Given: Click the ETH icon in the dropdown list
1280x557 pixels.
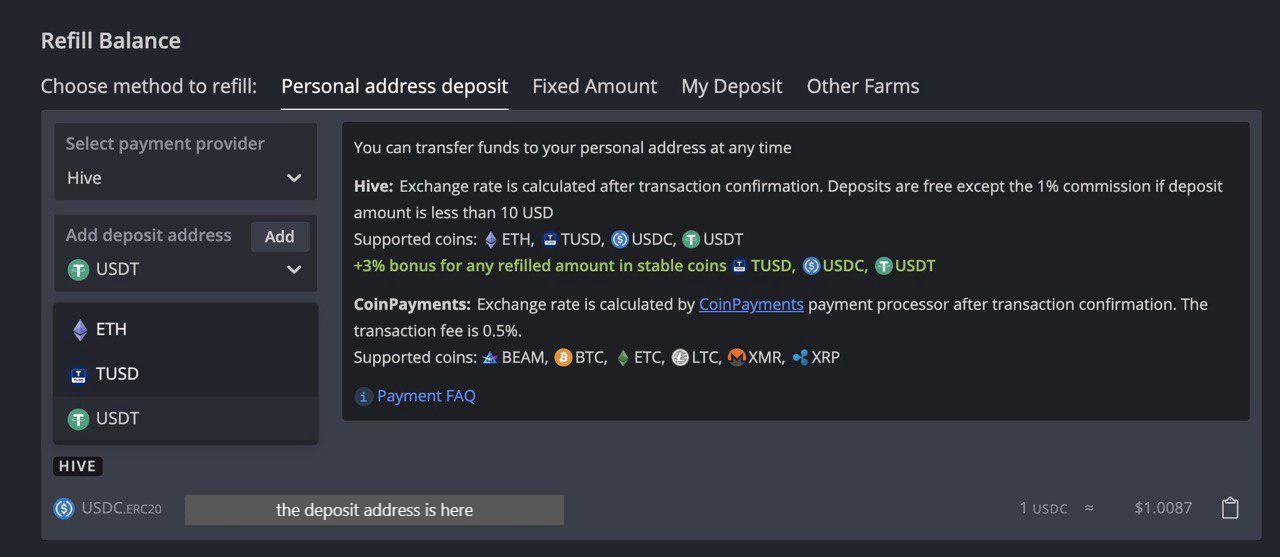Looking at the screenshot, I should pos(79,330).
